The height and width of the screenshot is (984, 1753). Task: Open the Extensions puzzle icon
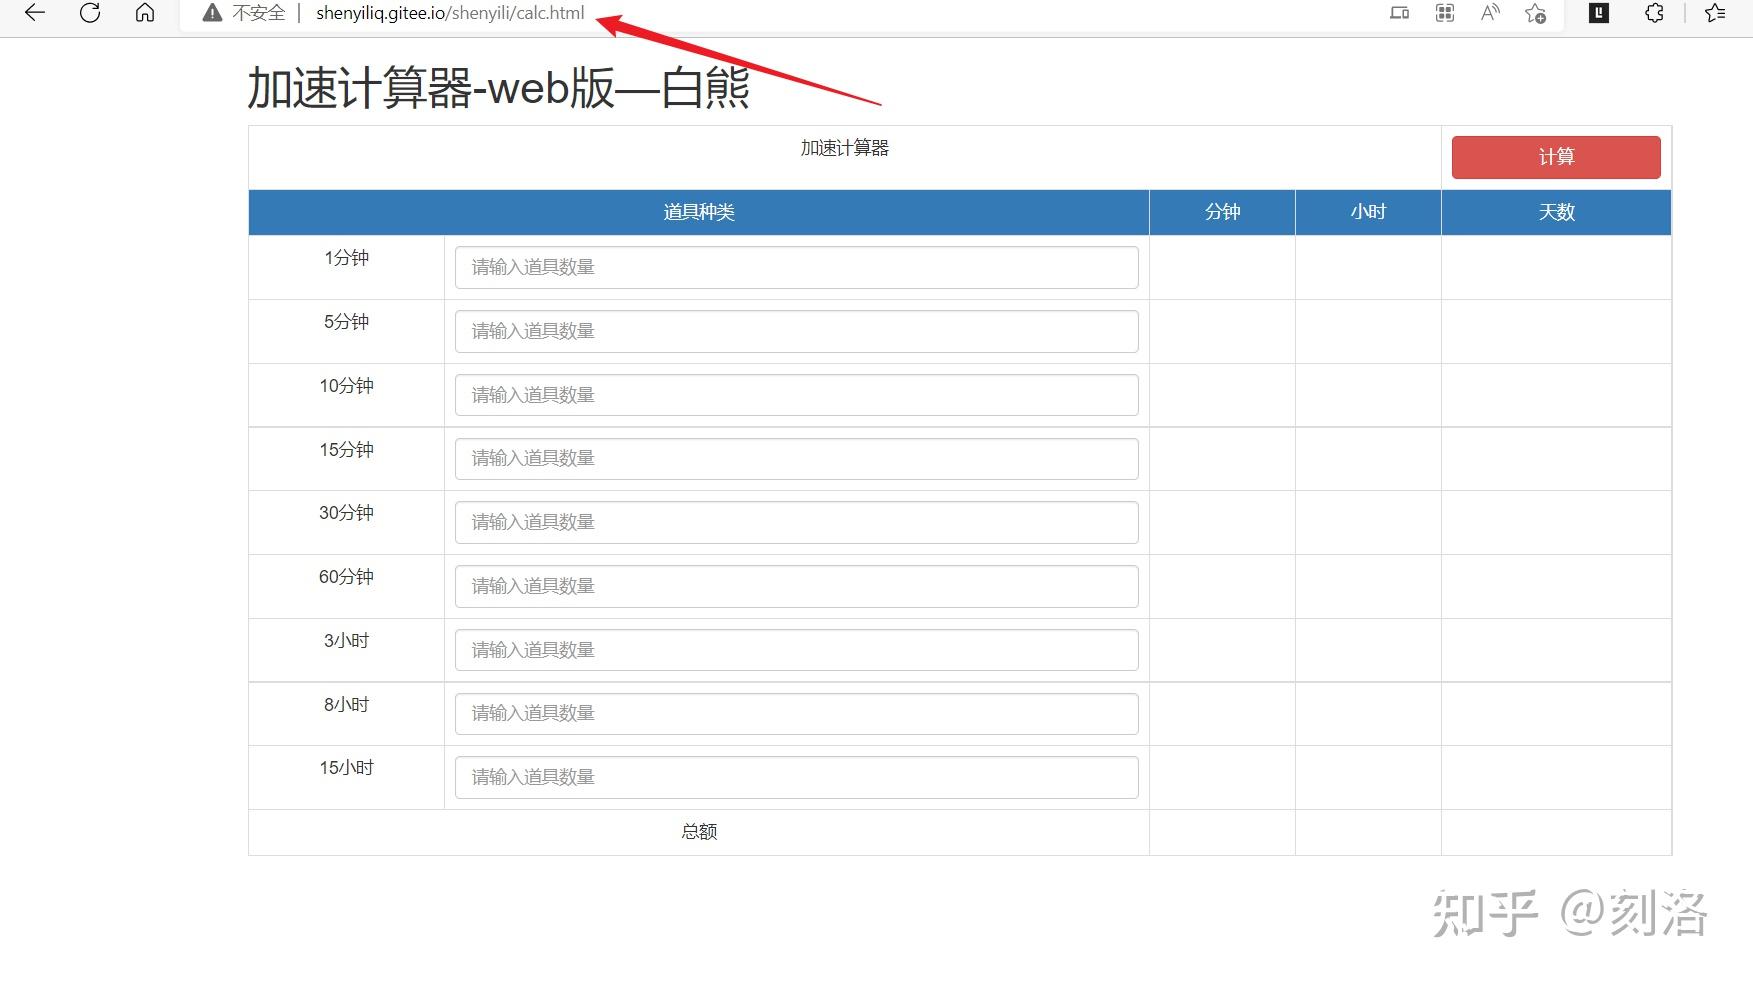pos(1655,13)
